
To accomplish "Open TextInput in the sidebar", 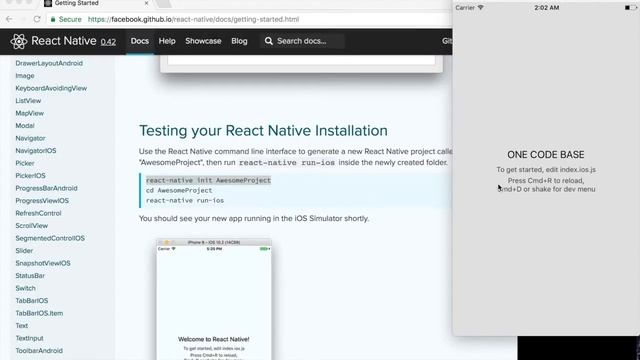I will pyautogui.click(x=29, y=338).
